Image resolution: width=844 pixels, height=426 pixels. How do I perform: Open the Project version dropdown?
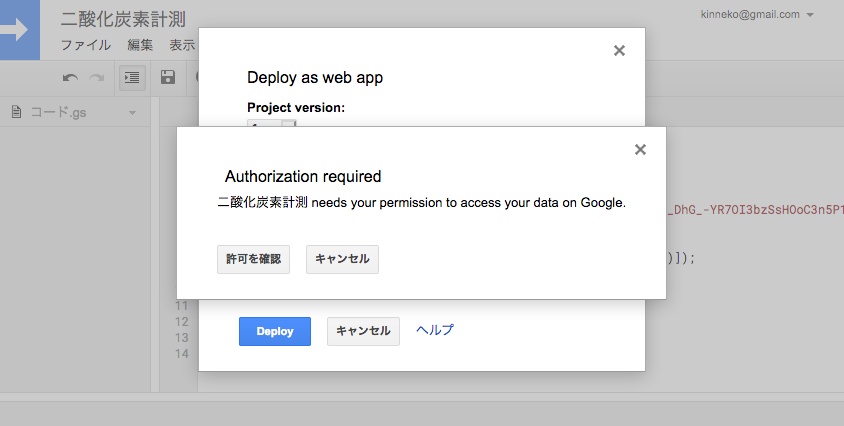point(271,124)
